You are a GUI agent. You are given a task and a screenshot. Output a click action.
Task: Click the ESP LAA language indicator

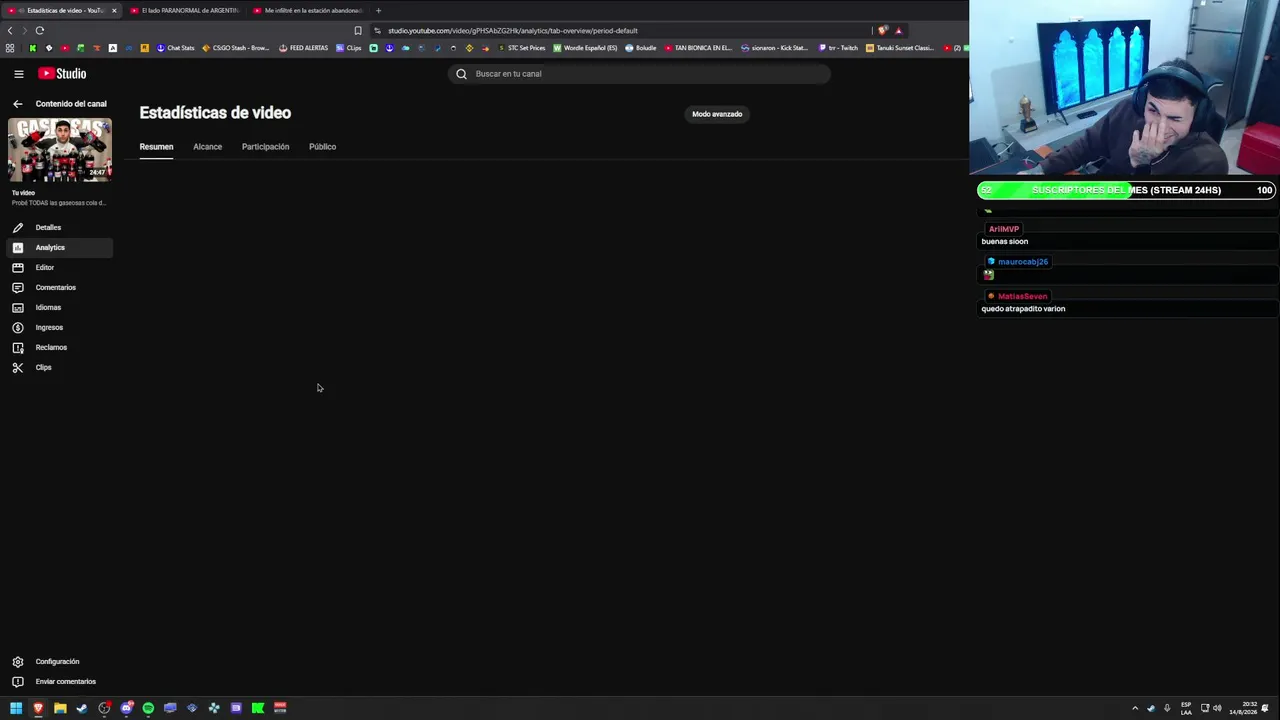pyautogui.click(x=1186, y=708)
